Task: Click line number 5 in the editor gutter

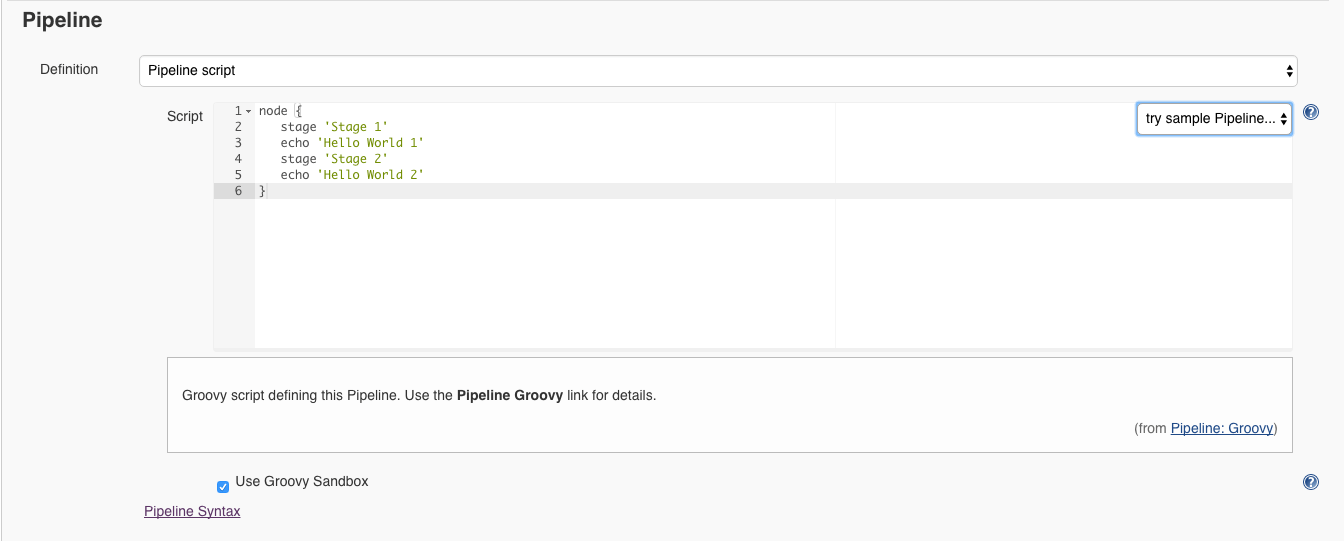Action: point(238,175)
